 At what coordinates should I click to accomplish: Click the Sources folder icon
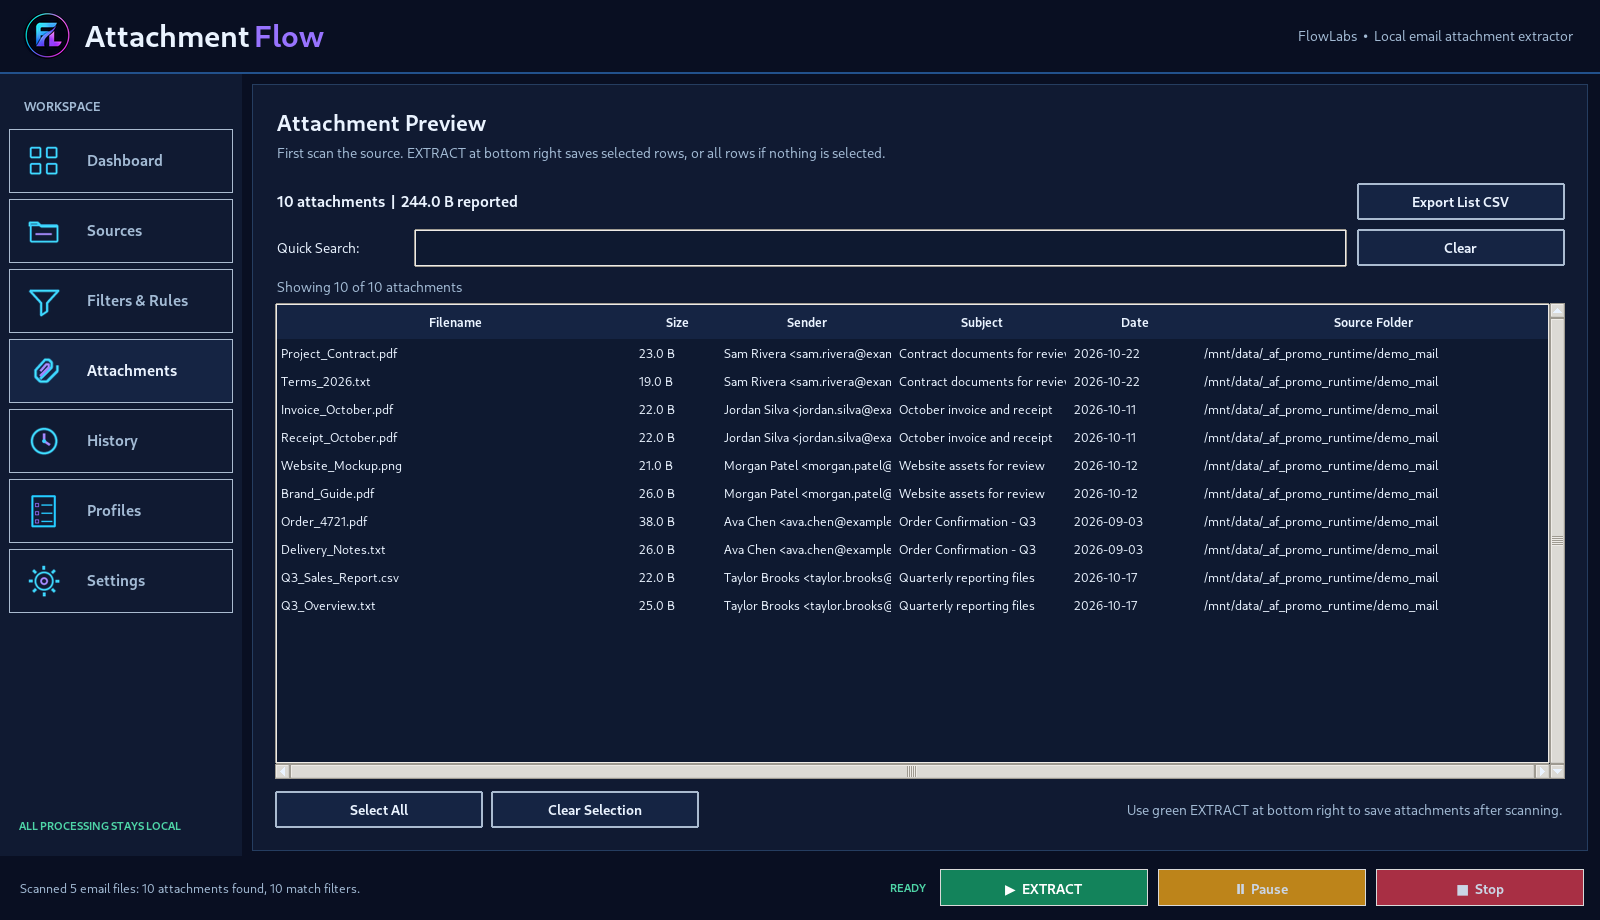pyautogui.click(x=44, y=231)
